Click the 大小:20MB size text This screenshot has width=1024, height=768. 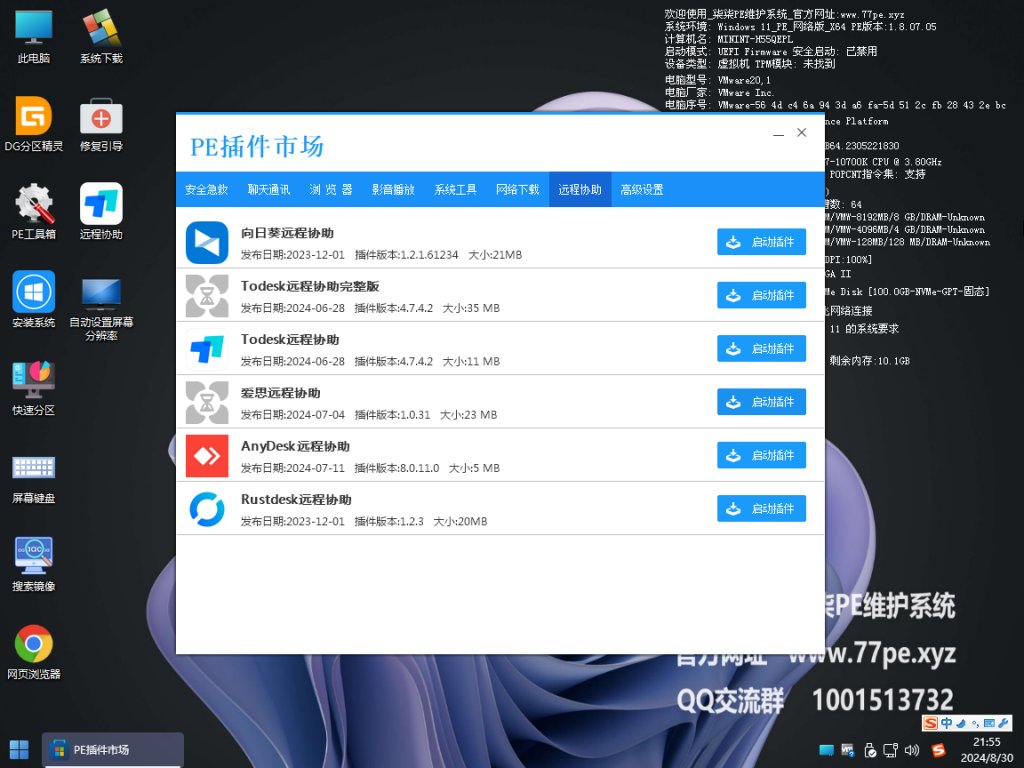click(x=460, y=522)
